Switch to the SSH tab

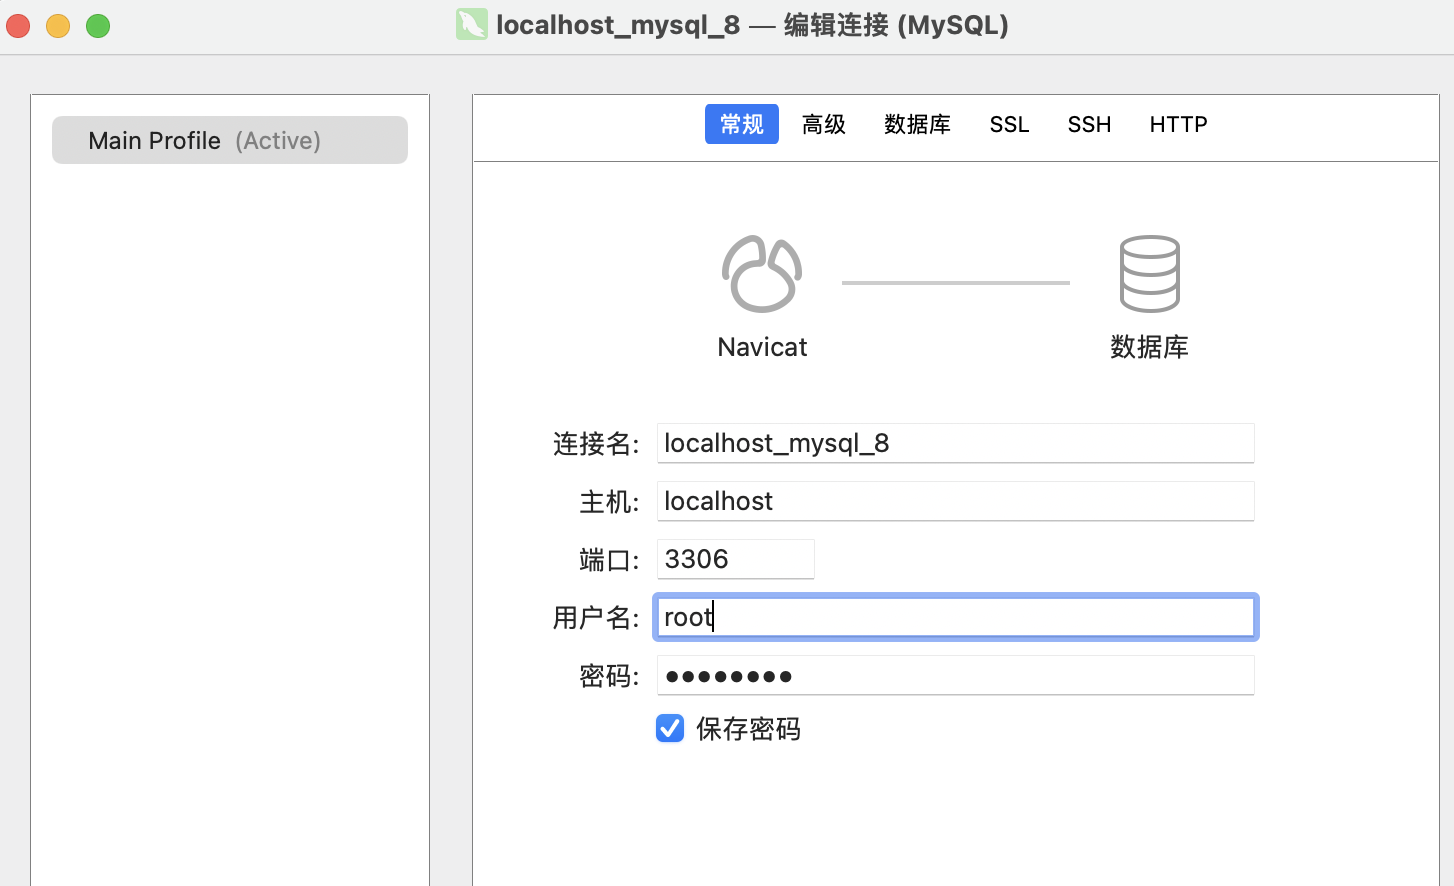(1089, 124)
